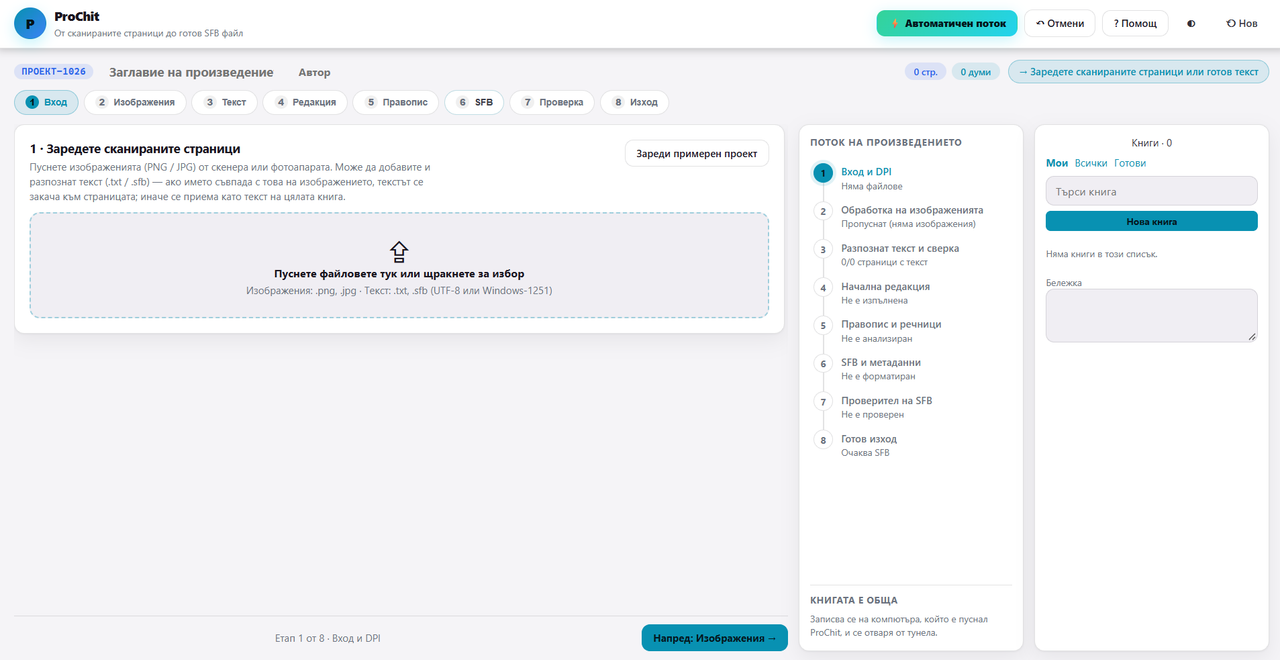Show the Всички books filter

tap(1091, 163)
